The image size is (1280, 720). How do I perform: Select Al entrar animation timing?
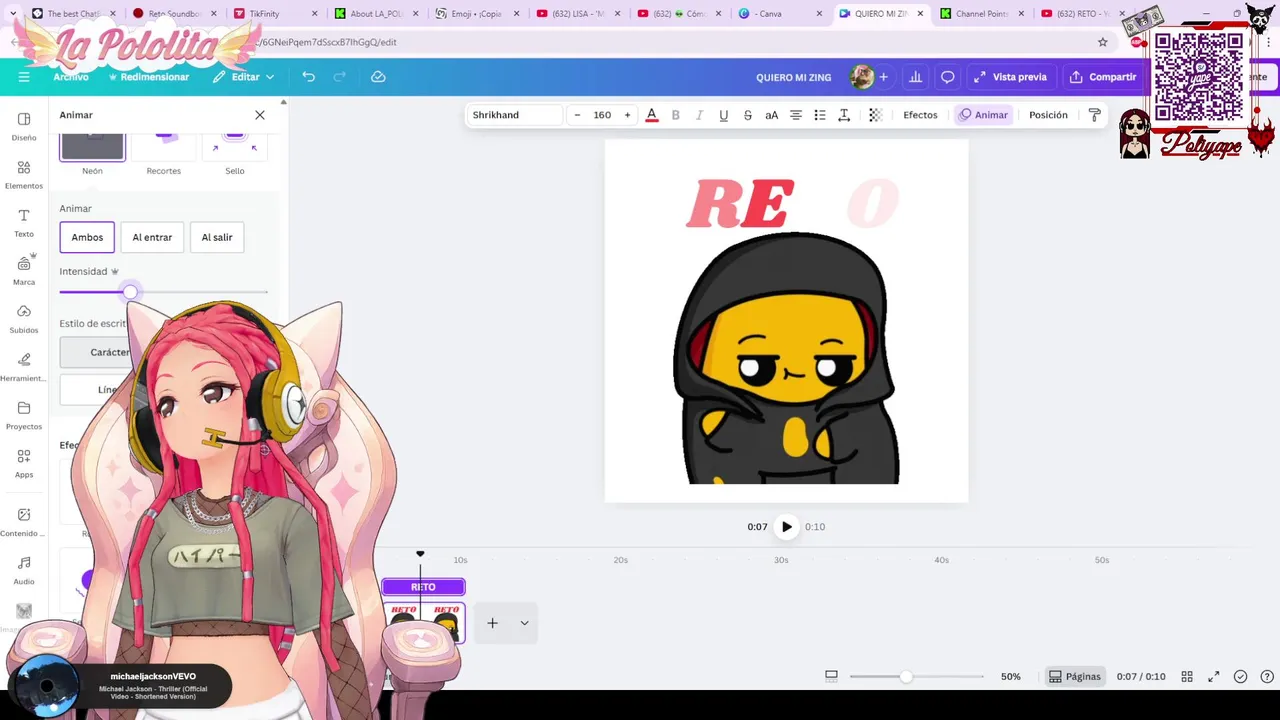click(152, 237)
